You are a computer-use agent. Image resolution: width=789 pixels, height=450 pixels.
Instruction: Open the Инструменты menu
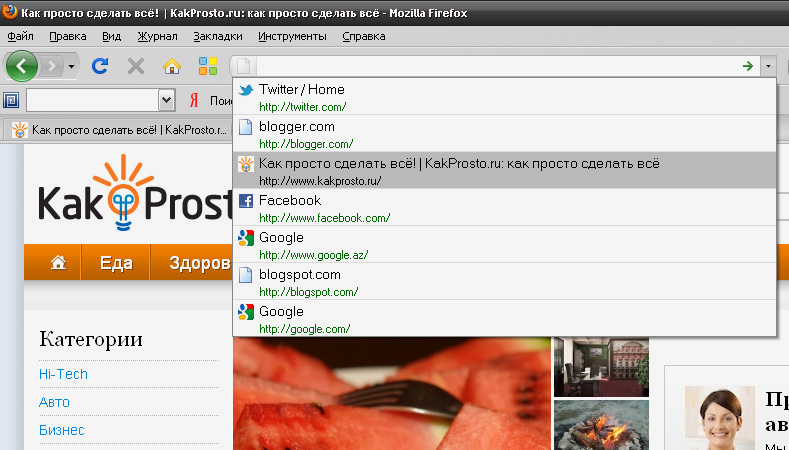(292, 36)
